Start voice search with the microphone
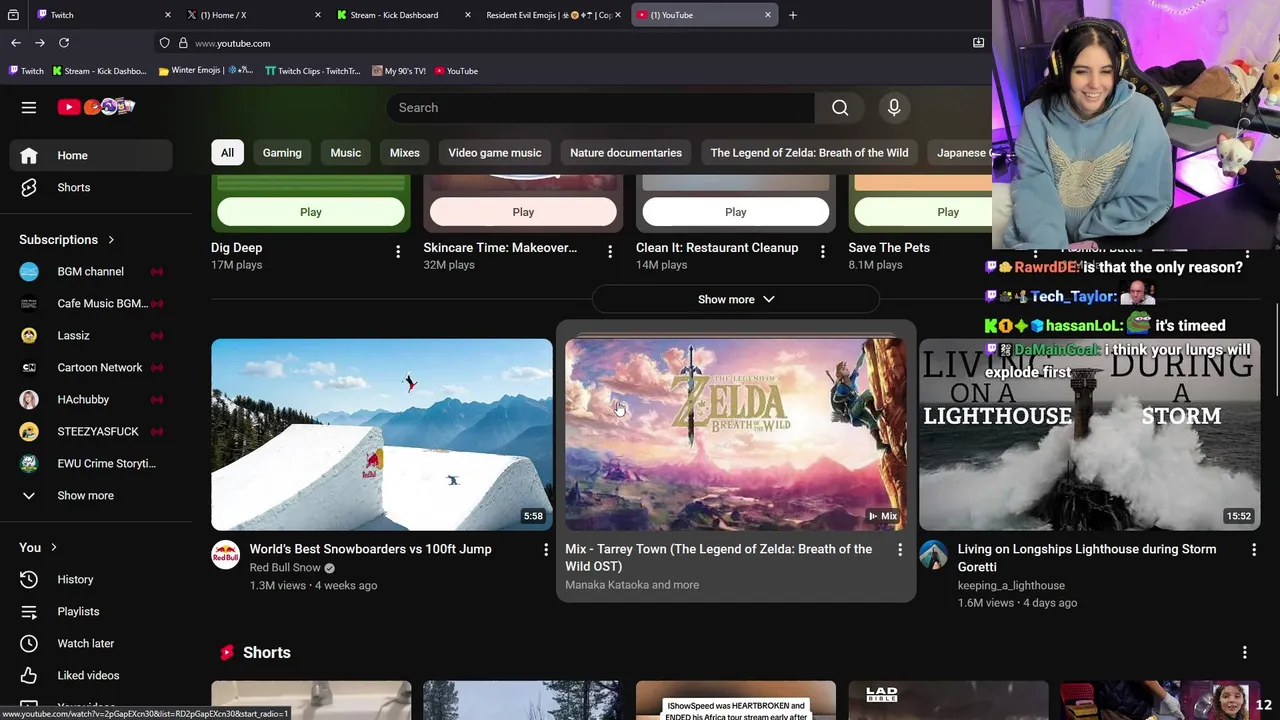The width and height of the screenshot is (1280, 720). [894, 107]
